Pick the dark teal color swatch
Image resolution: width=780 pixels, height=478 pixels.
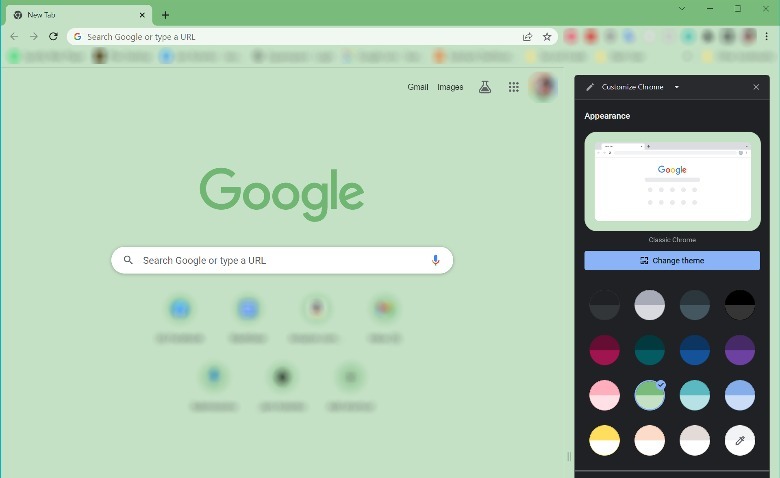coord(650,350)
